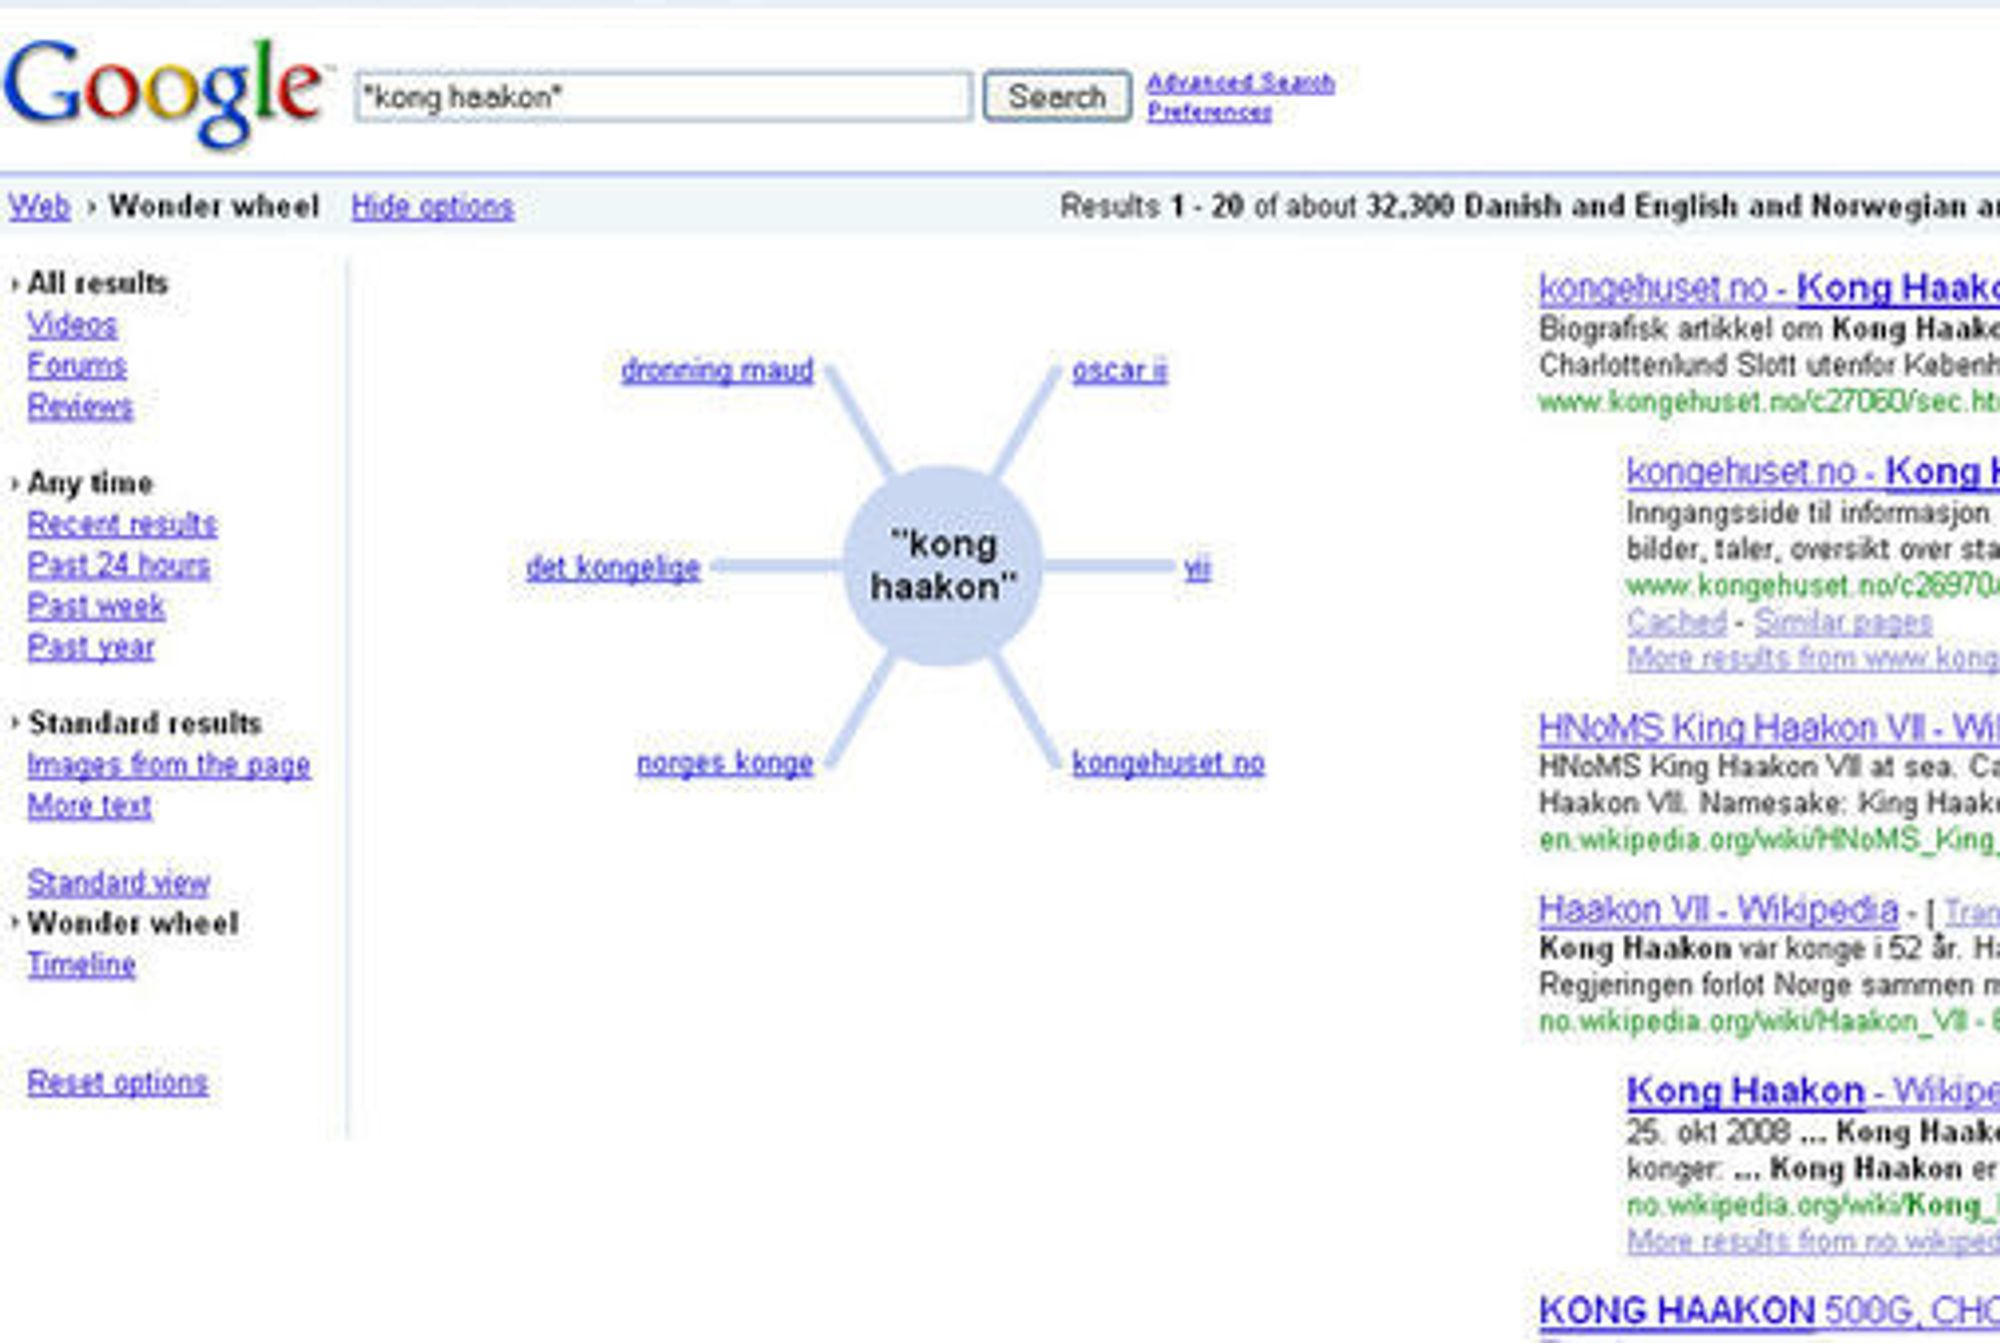Open Preferences link
2000x1343 pixels.
pyautogui.click(x=1209, y=112)
